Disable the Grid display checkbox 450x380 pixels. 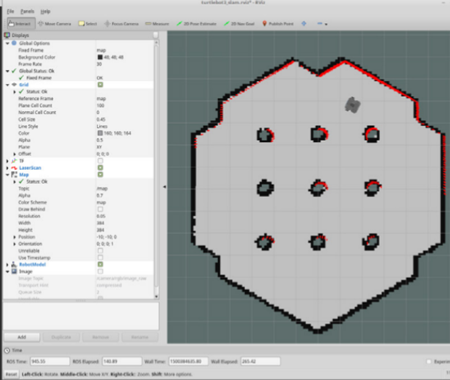100,85
